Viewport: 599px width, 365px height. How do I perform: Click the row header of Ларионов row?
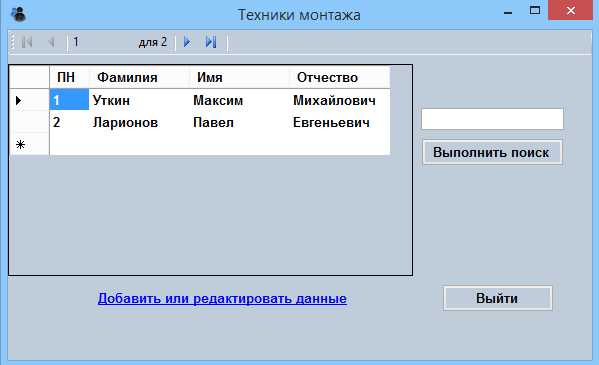coord(29,122)
